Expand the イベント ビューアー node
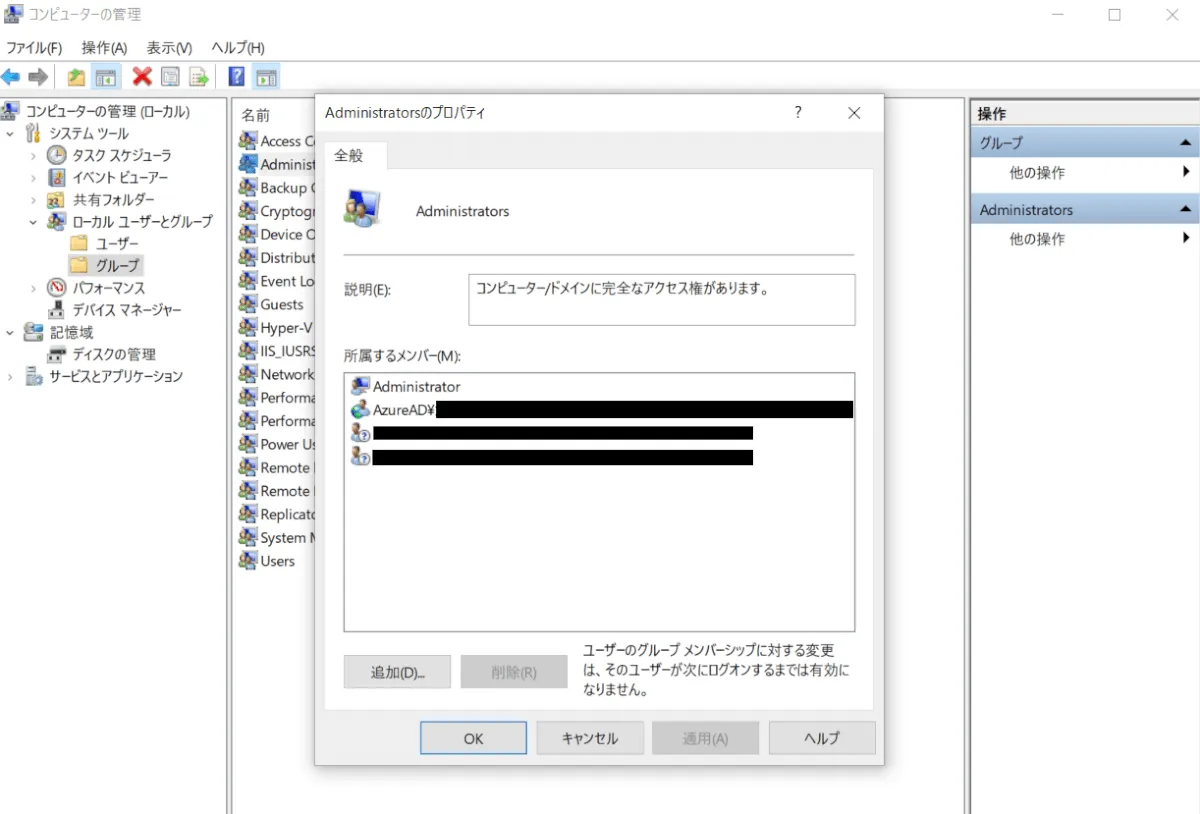 [x=33, y=177]
